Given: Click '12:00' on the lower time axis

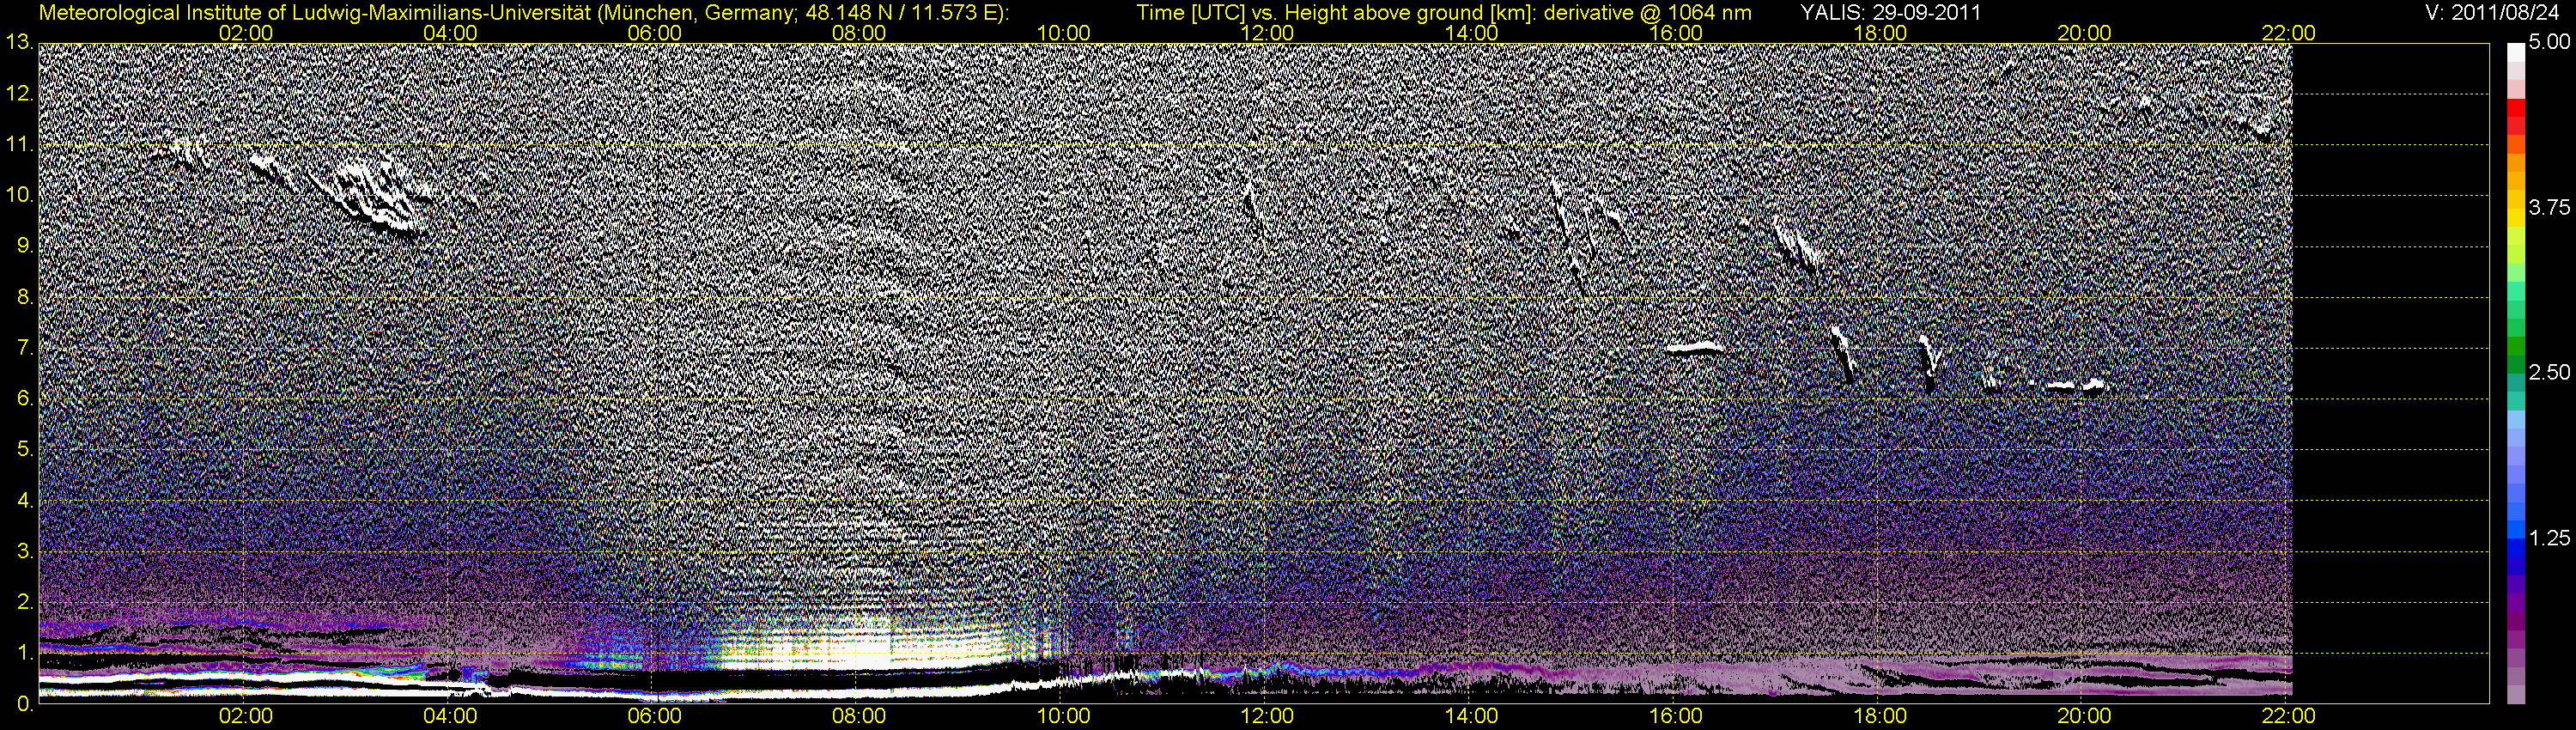Looking at the screenshot, I should click(x=1267, y=716).
